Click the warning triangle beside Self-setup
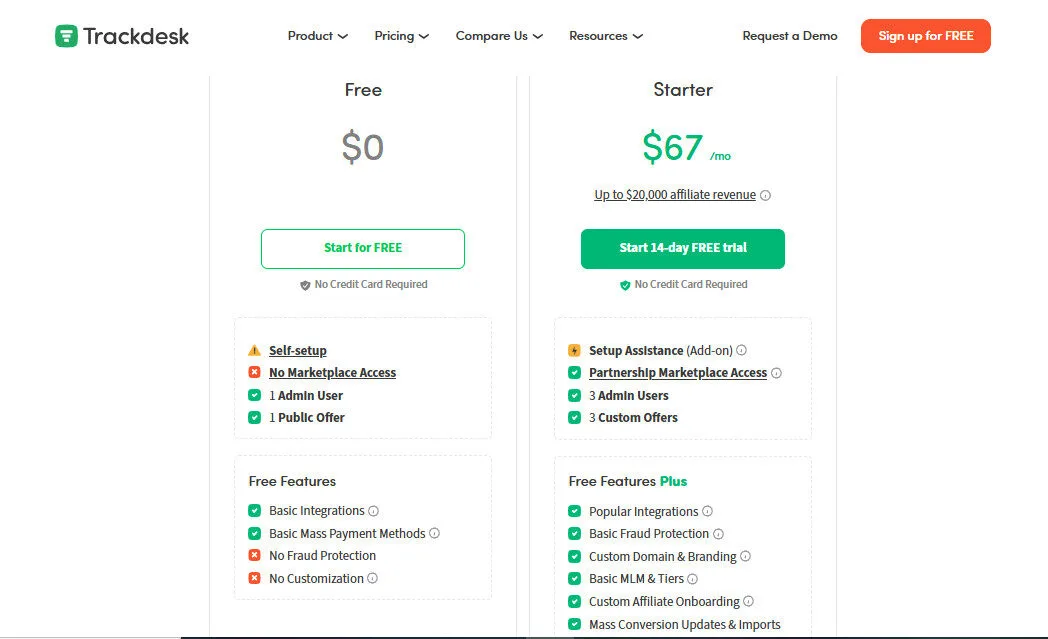This screenshot has height=639, width=1048. [x=255, y=350]
